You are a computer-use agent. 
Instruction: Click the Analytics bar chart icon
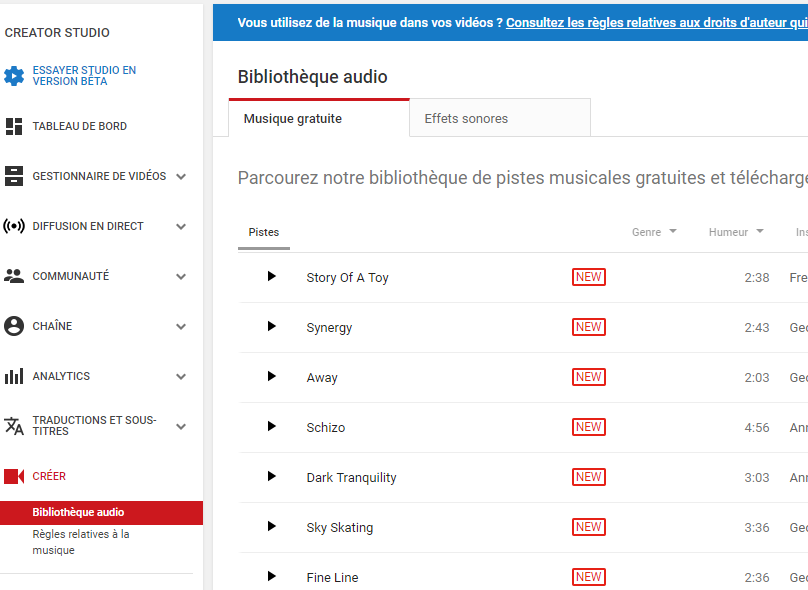coord(14,376)
